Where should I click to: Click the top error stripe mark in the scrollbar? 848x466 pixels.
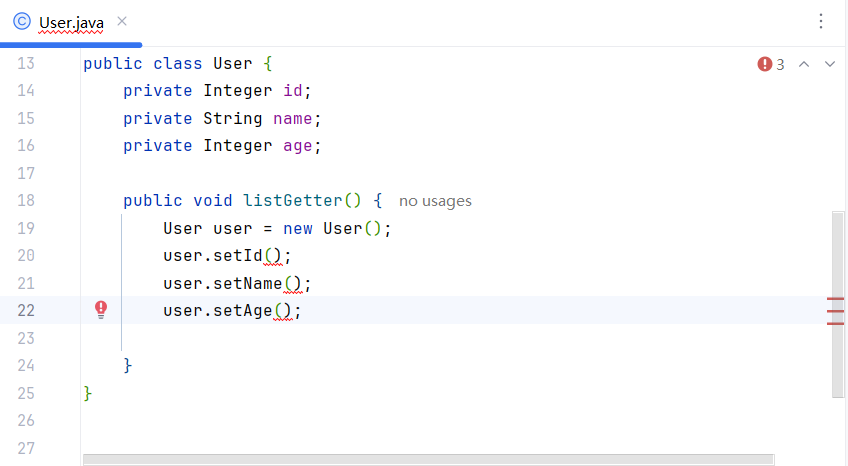(836, 299)
